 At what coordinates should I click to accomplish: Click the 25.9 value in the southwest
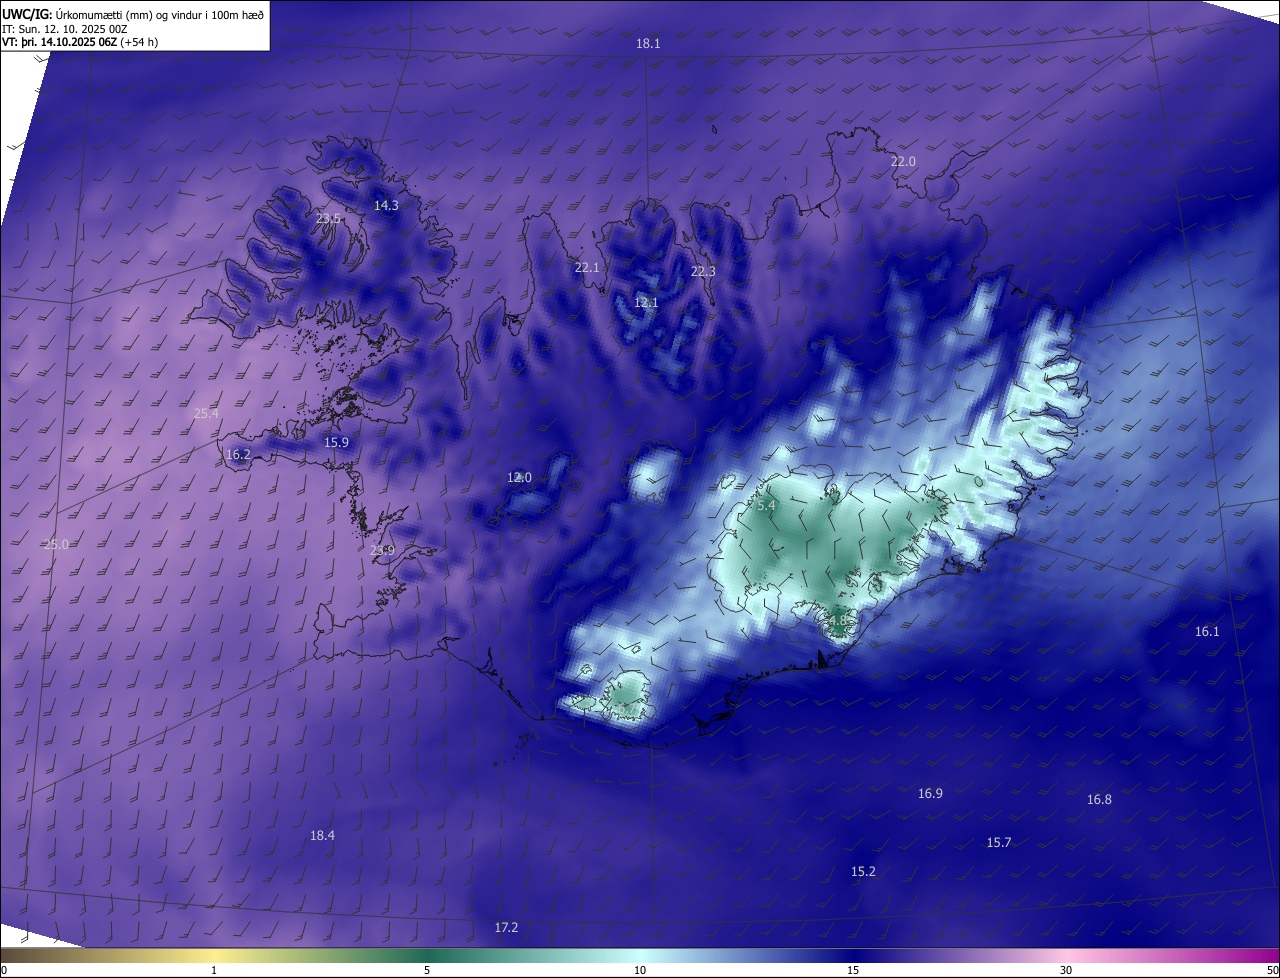pos(382,550)
